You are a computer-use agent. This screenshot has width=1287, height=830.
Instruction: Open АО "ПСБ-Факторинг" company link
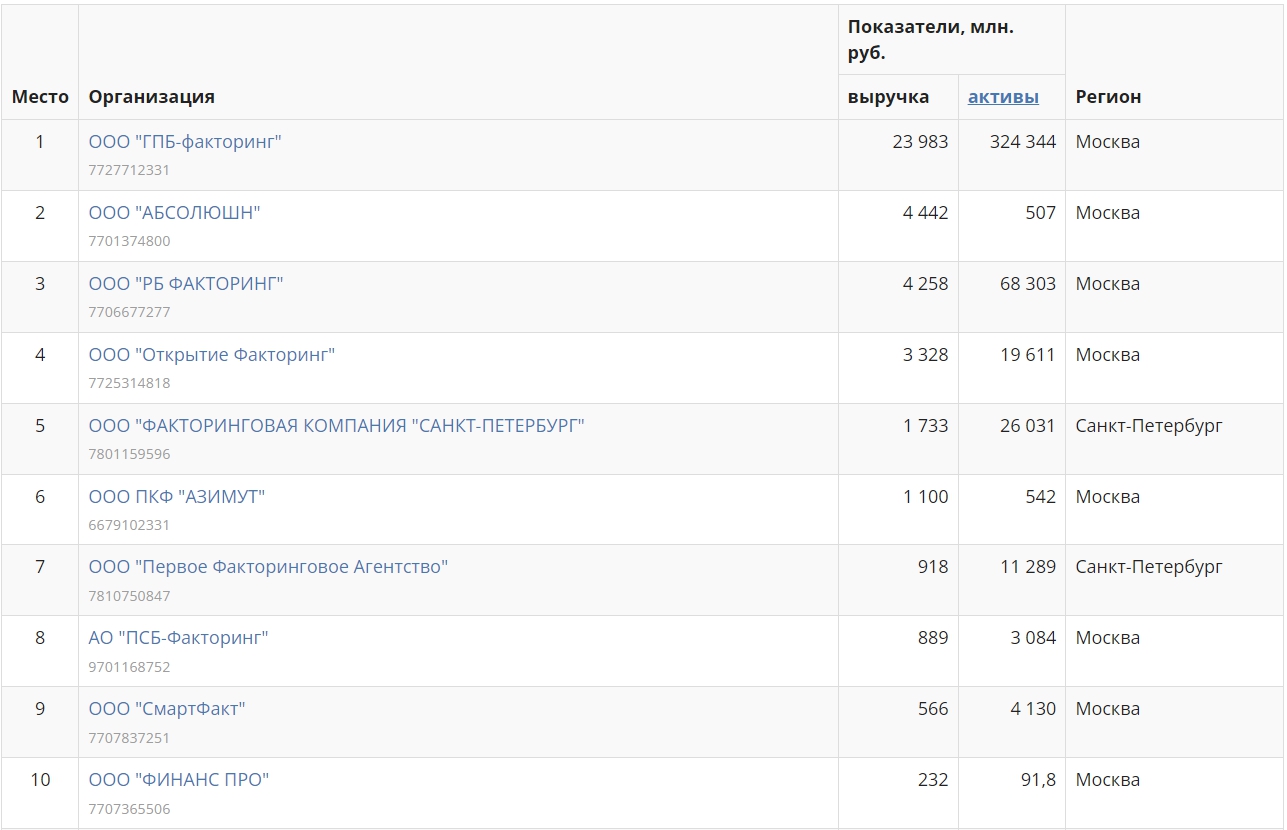(x=179, y=638)
